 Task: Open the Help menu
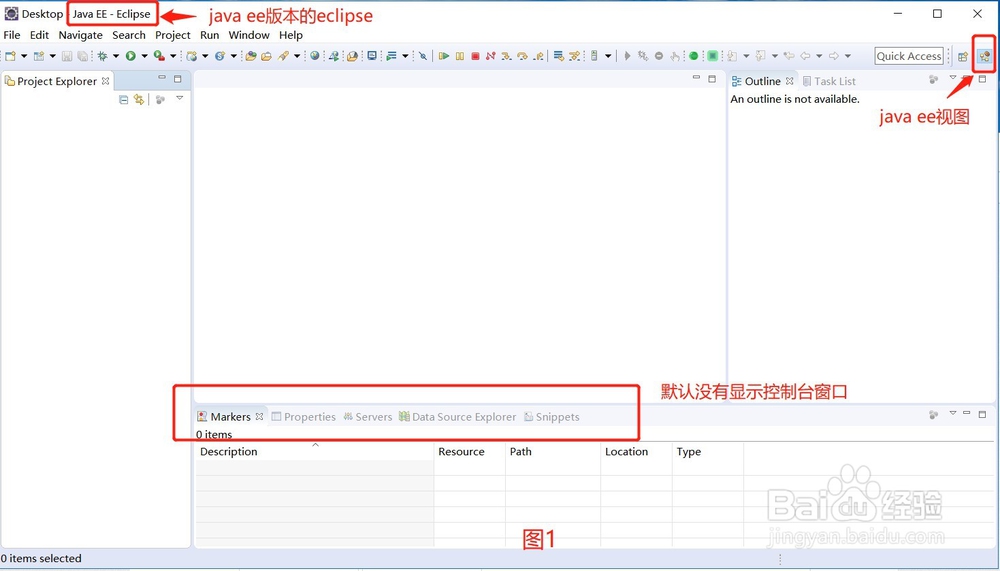pos(291,35)
